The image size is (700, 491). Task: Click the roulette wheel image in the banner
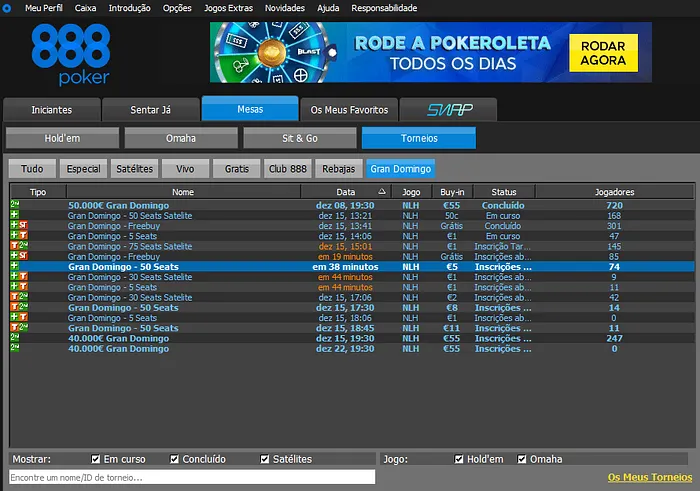coord(273,52)
